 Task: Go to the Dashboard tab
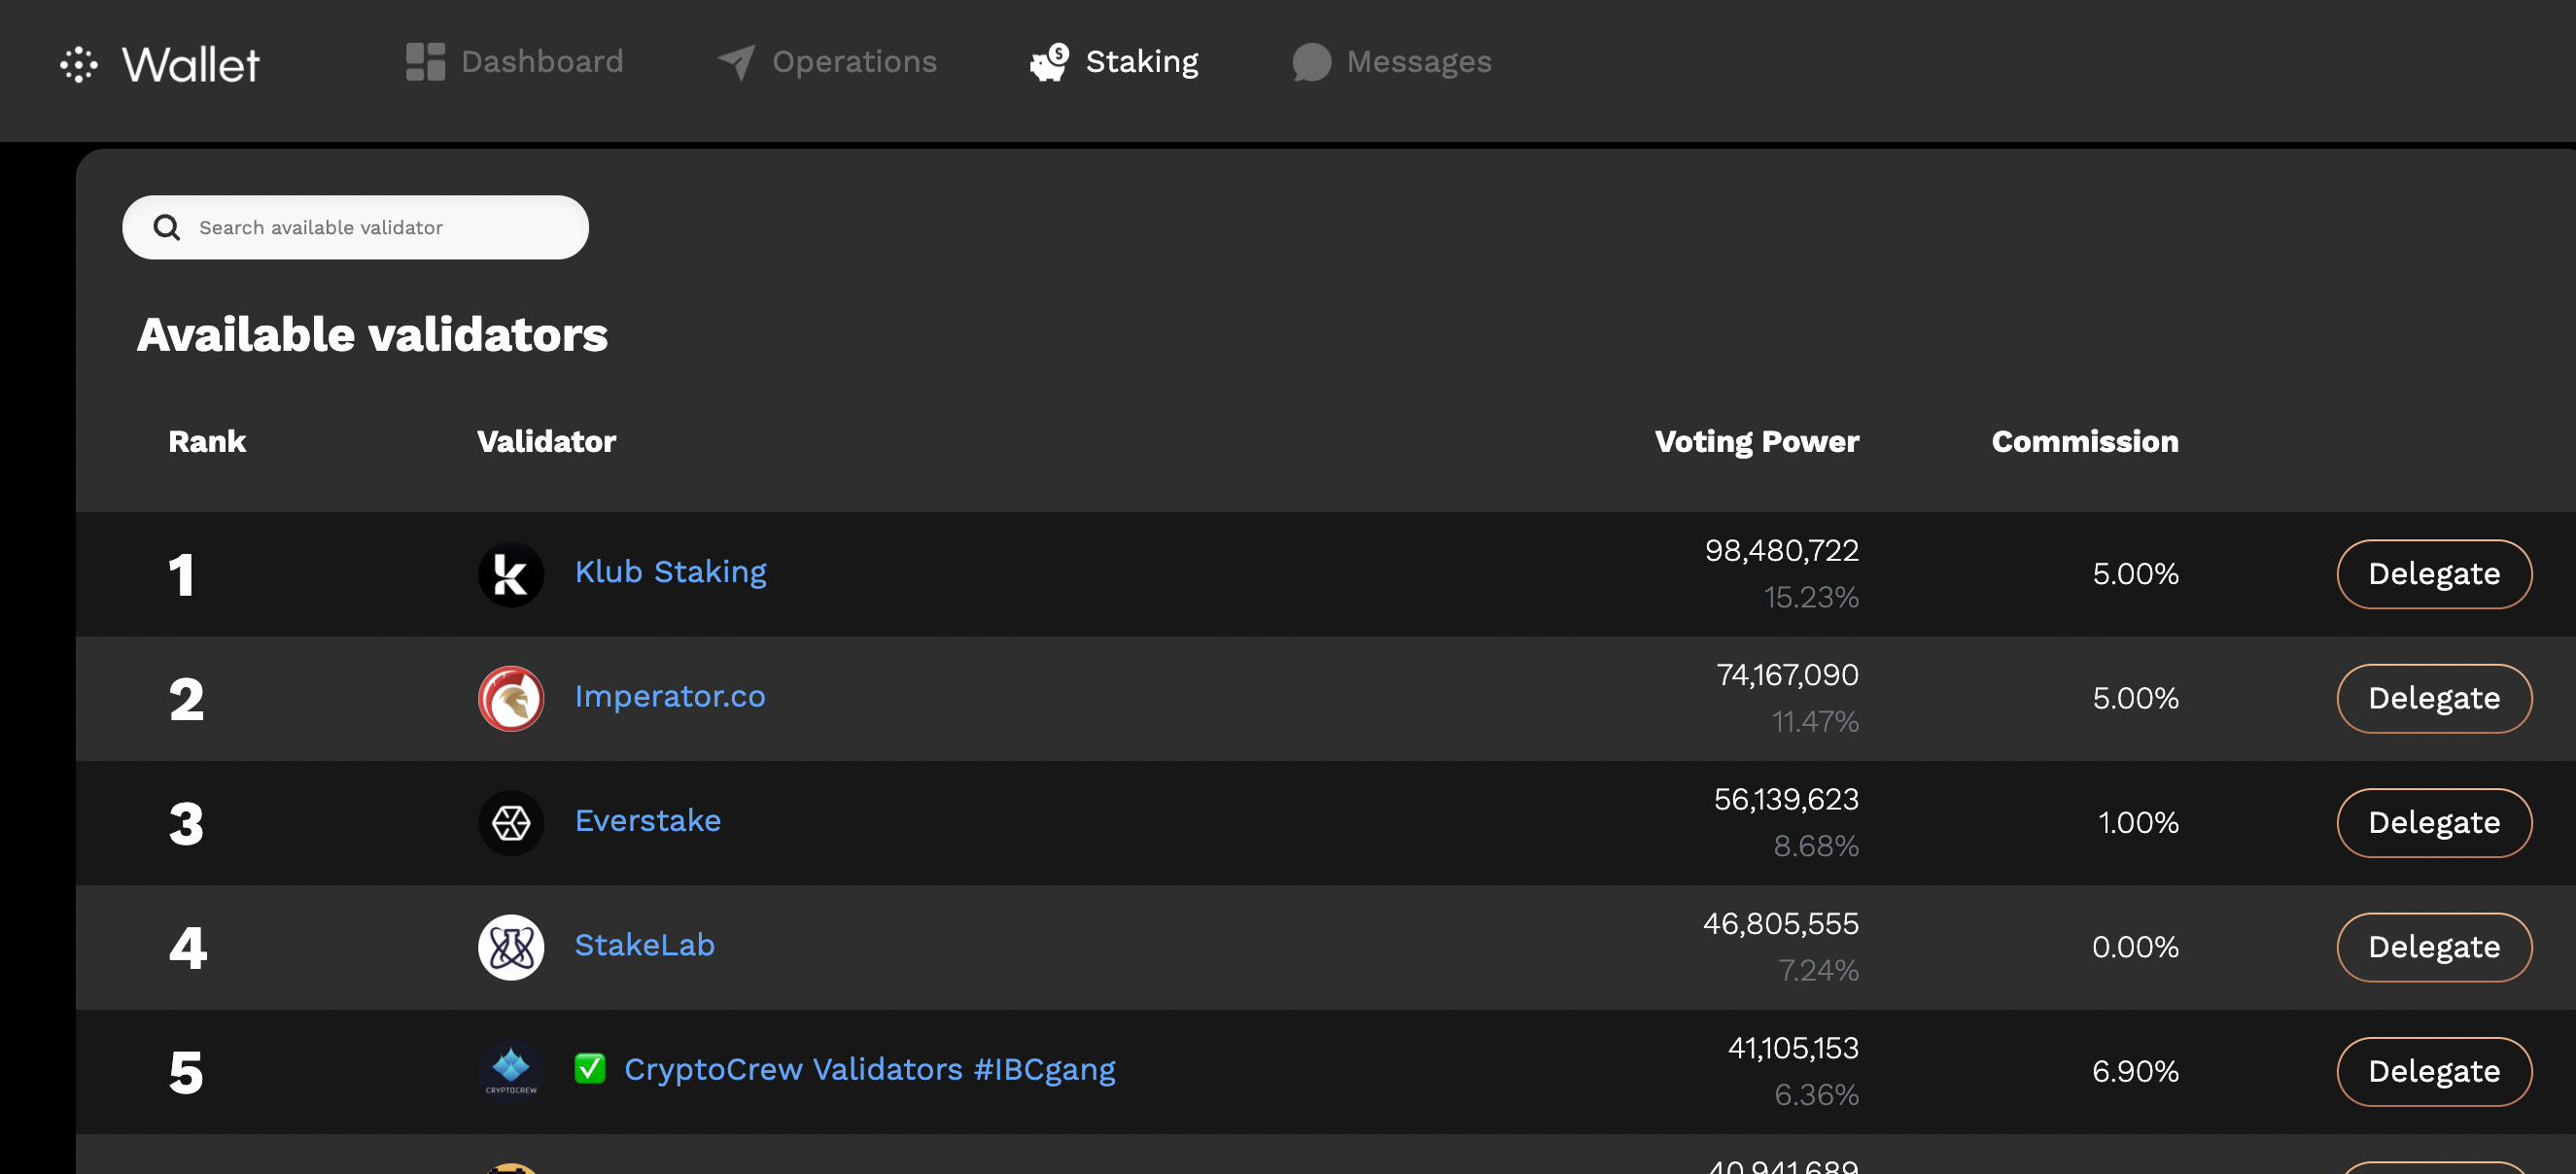coord(541,62)
